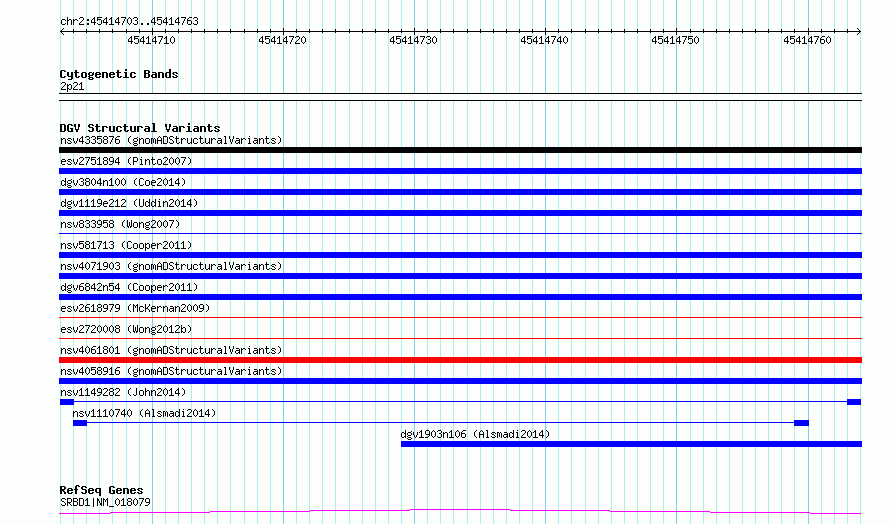The height and width of the screenshot is (524, 890).
Task: Select the 2p21 band label
Action: tap(72, 86)
